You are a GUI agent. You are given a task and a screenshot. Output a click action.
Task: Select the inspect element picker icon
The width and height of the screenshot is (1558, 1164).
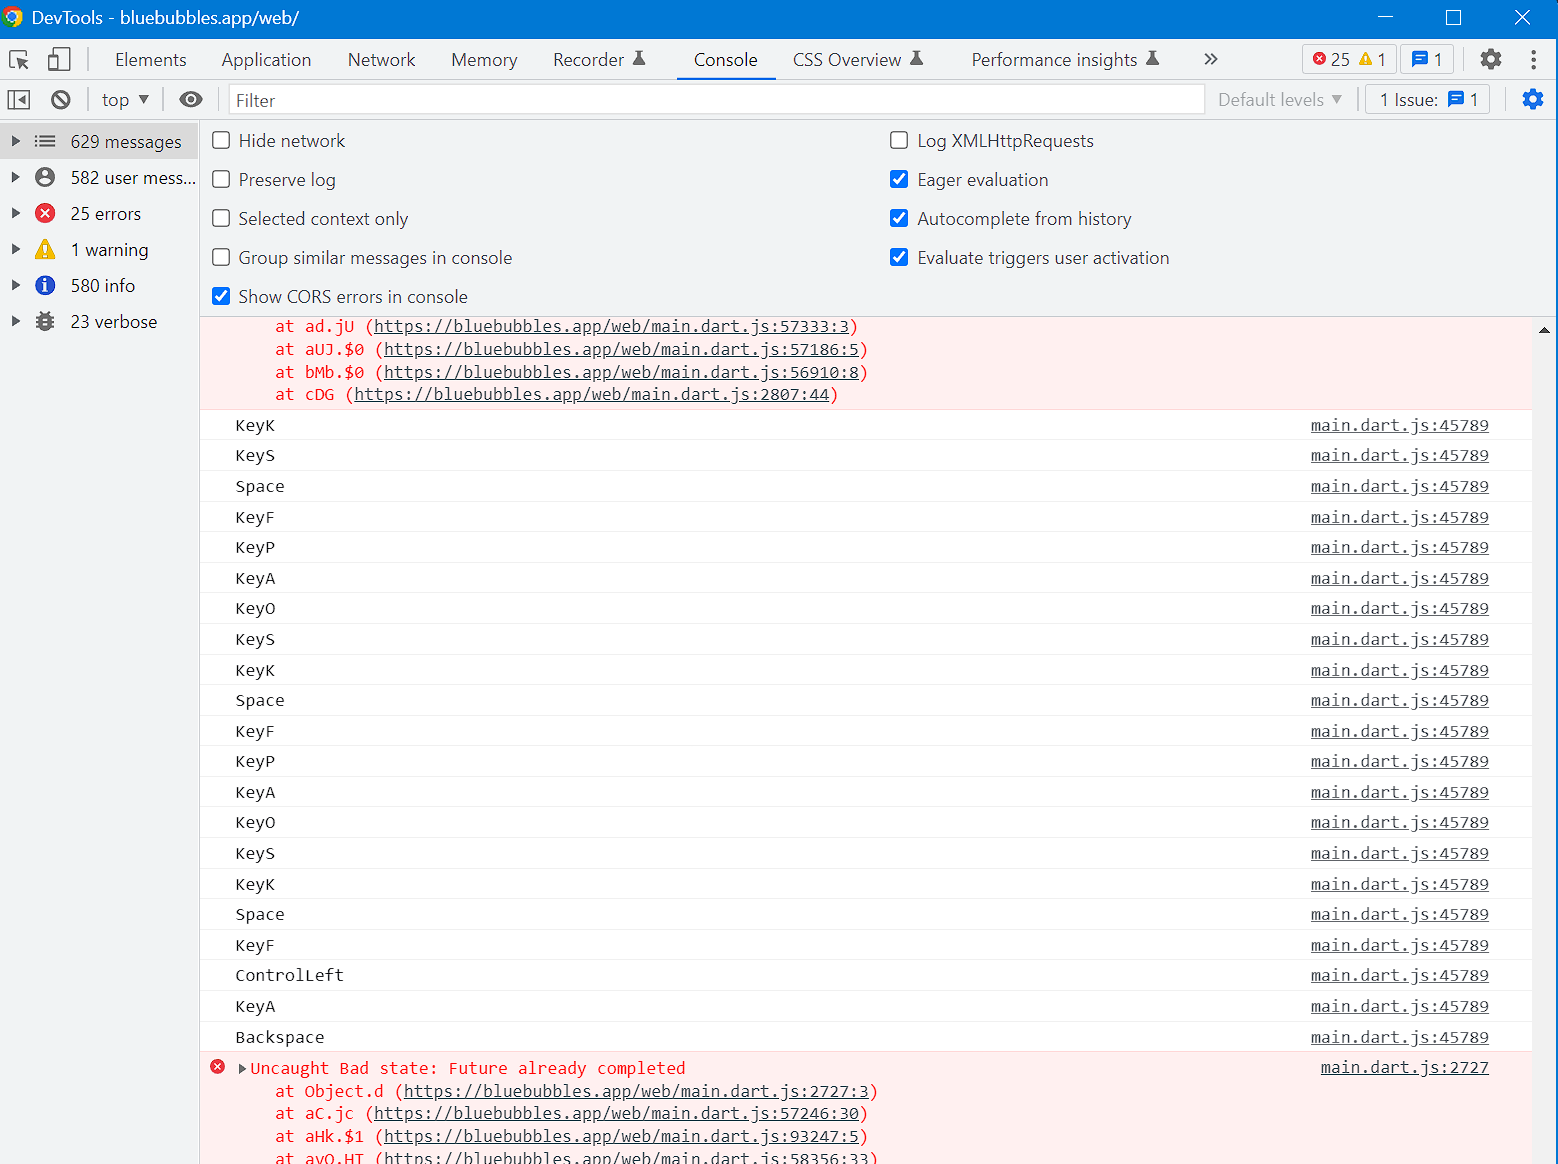pyautogui.click(x=18, y=59)
